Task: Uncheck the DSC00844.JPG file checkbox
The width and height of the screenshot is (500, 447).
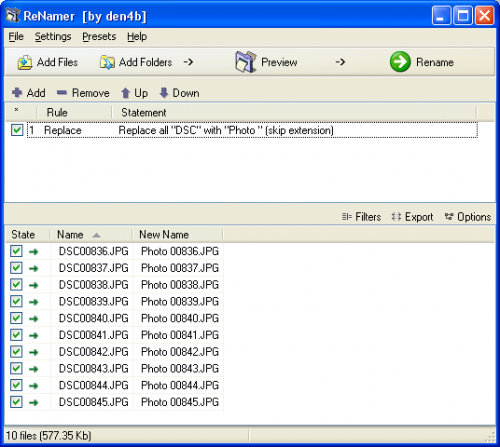Action: [16, 385]
